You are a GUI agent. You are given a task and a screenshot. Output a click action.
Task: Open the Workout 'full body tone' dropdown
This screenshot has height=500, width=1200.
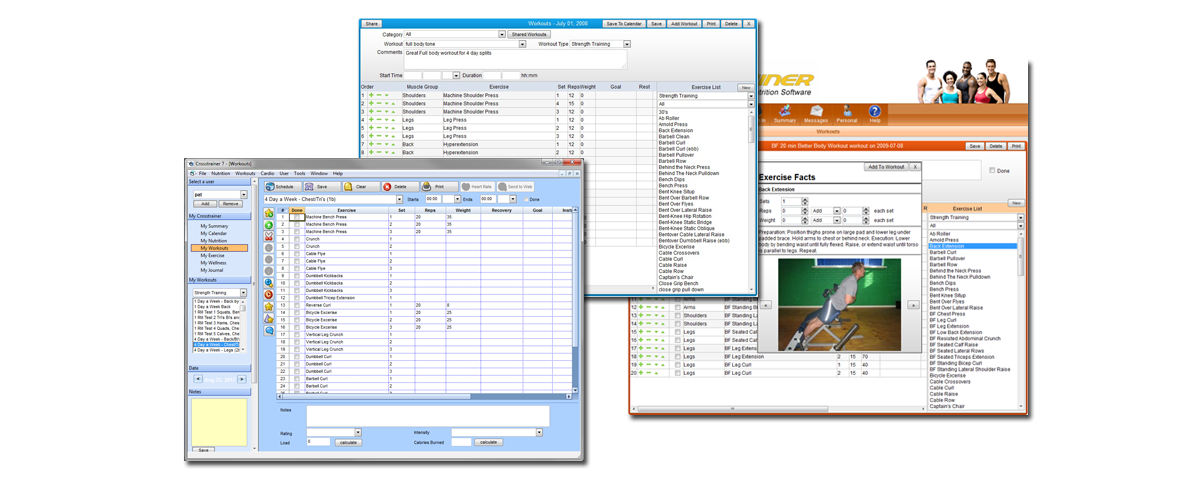click(522, 44)
